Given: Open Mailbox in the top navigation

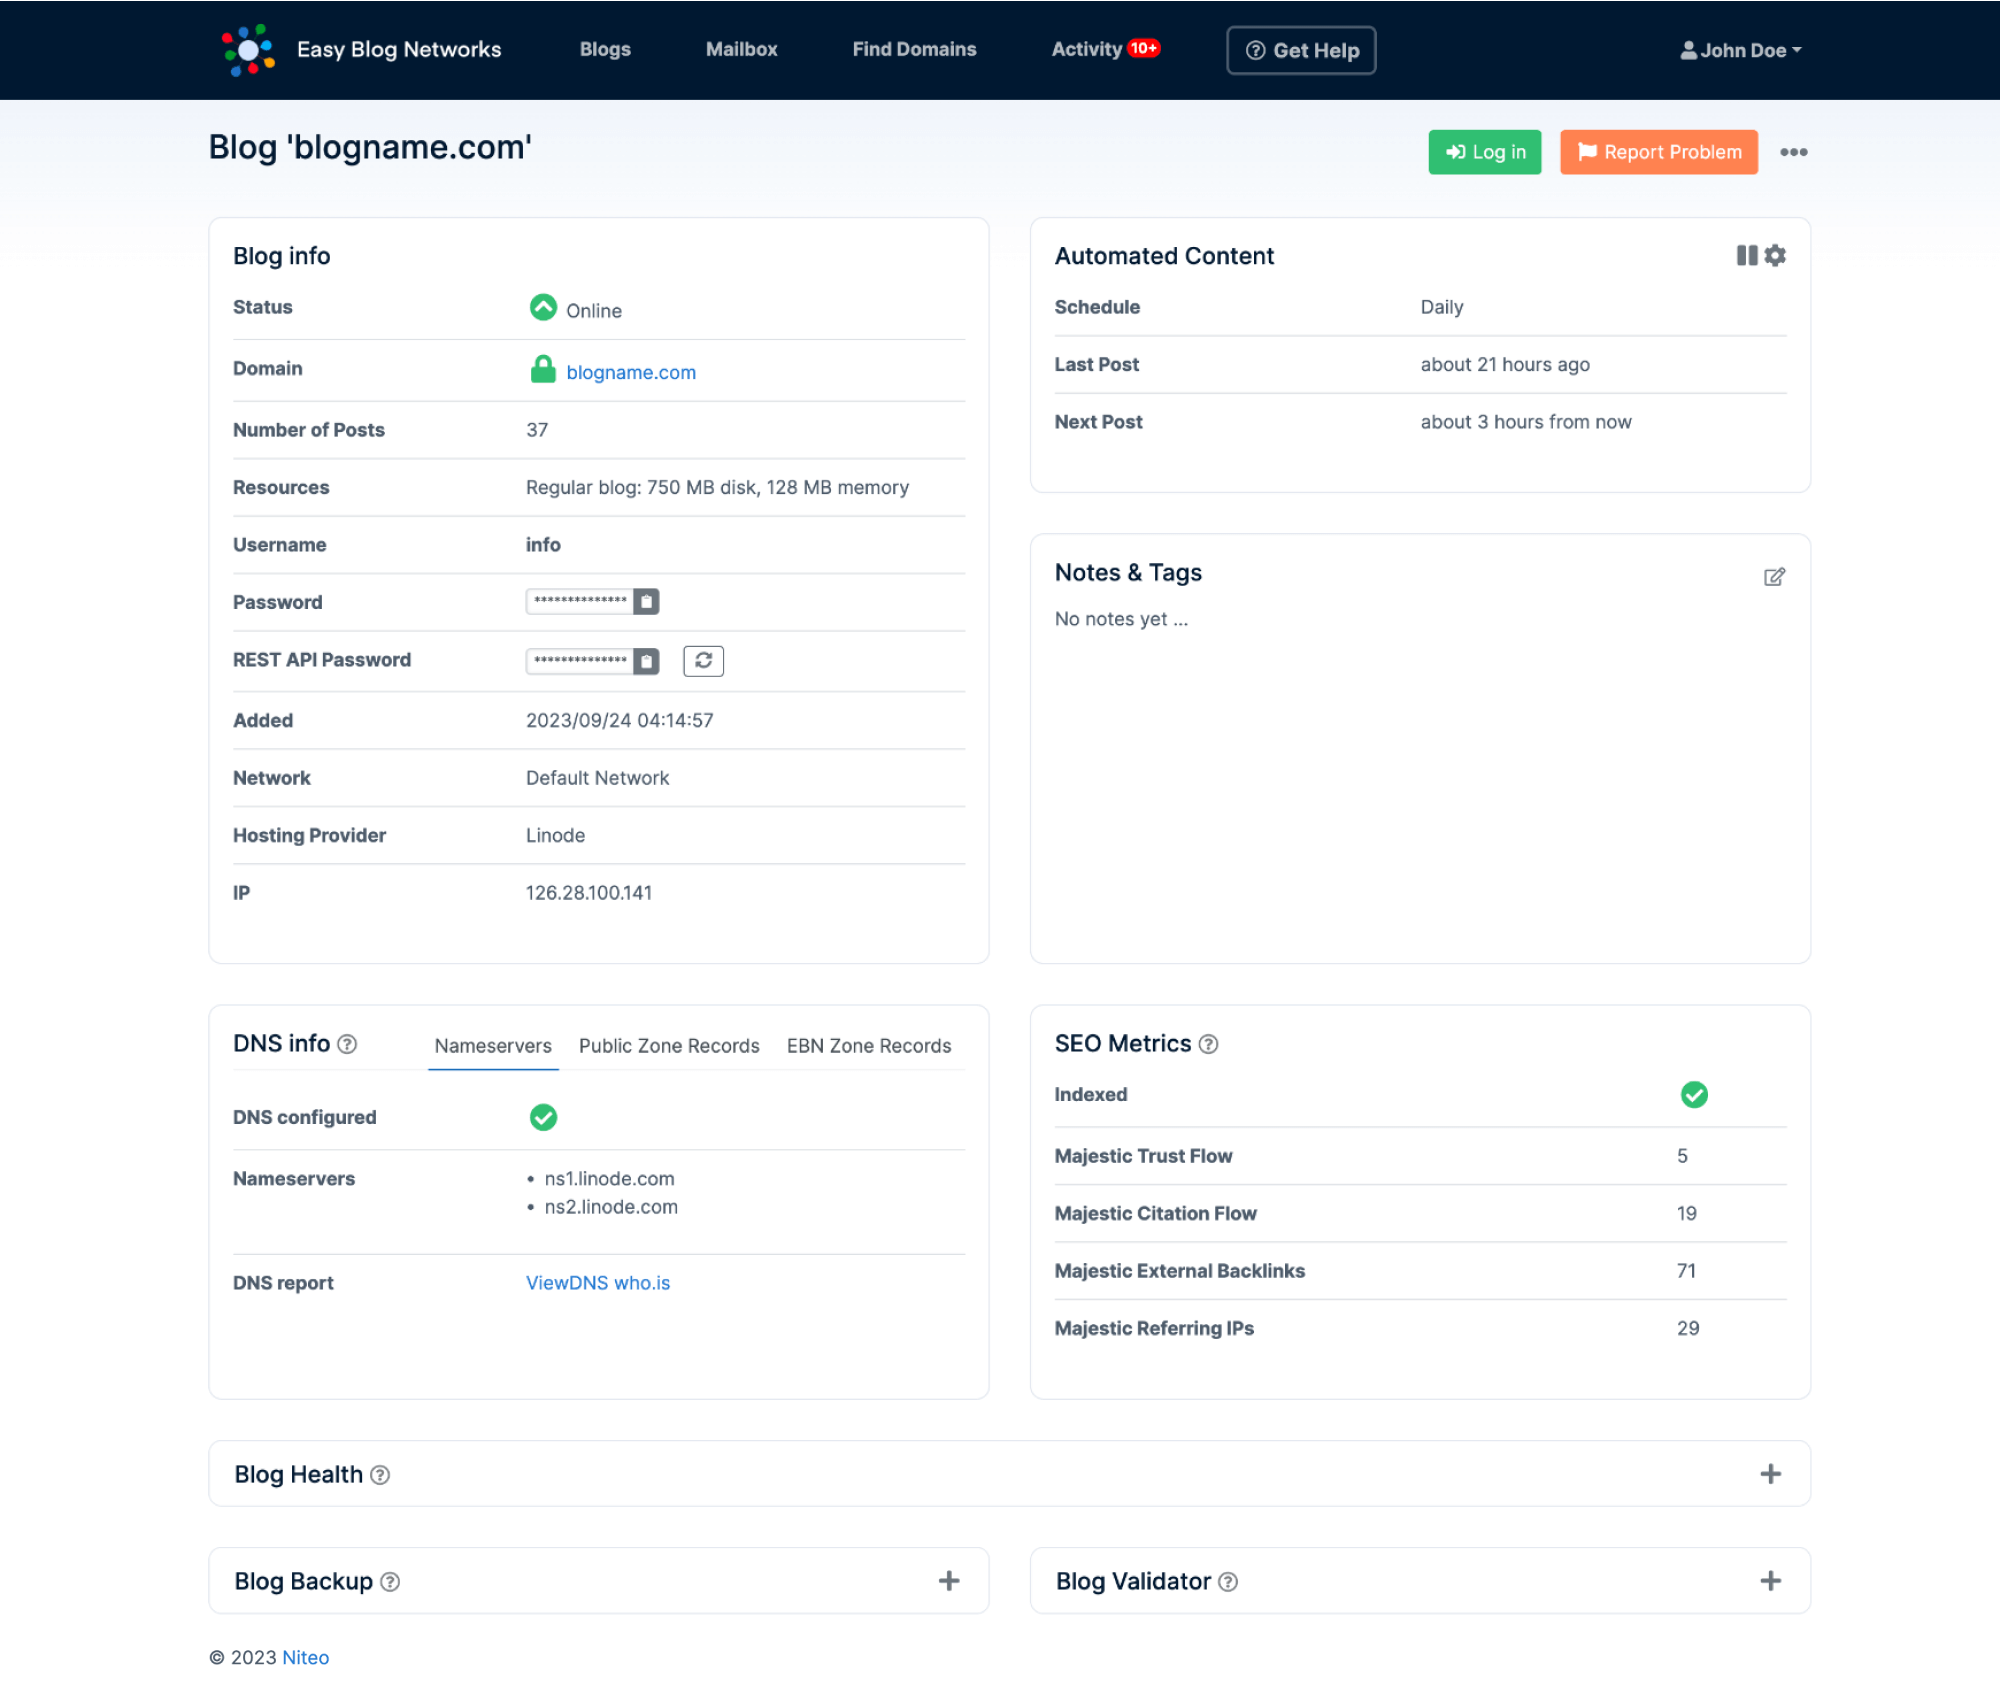Looking at the screenshot, I should click(741, 49).
